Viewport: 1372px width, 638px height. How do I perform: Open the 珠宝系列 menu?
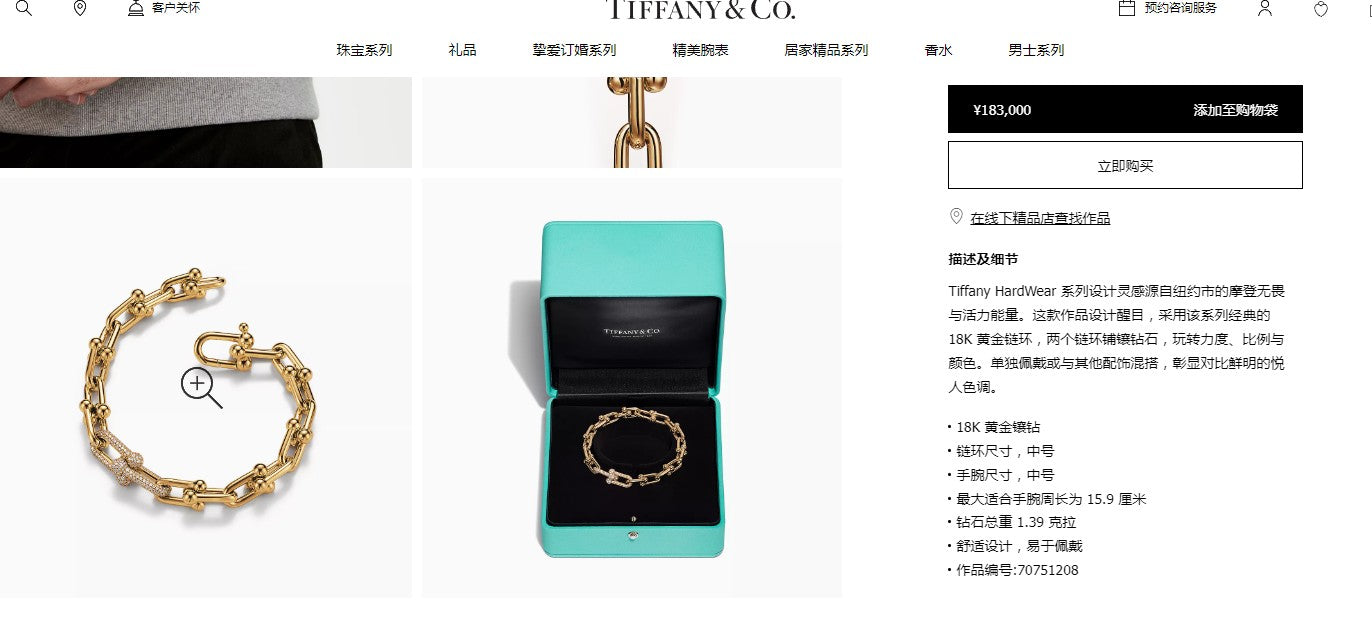(x=364, y=50)
